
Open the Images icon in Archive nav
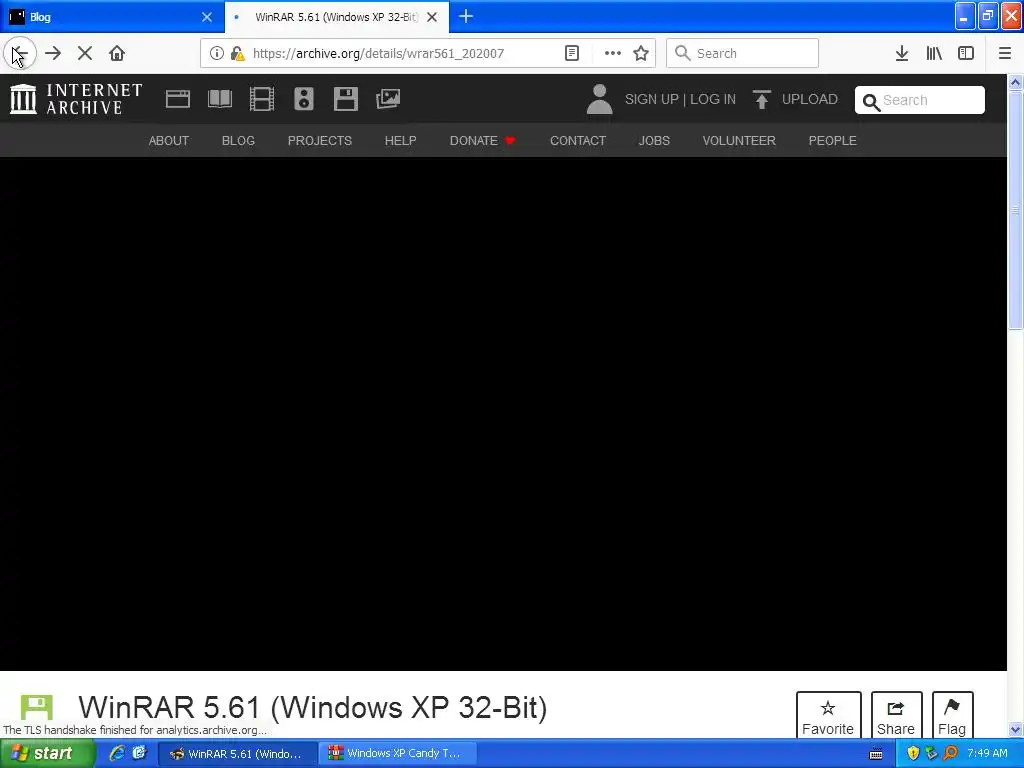click(388, 99)
